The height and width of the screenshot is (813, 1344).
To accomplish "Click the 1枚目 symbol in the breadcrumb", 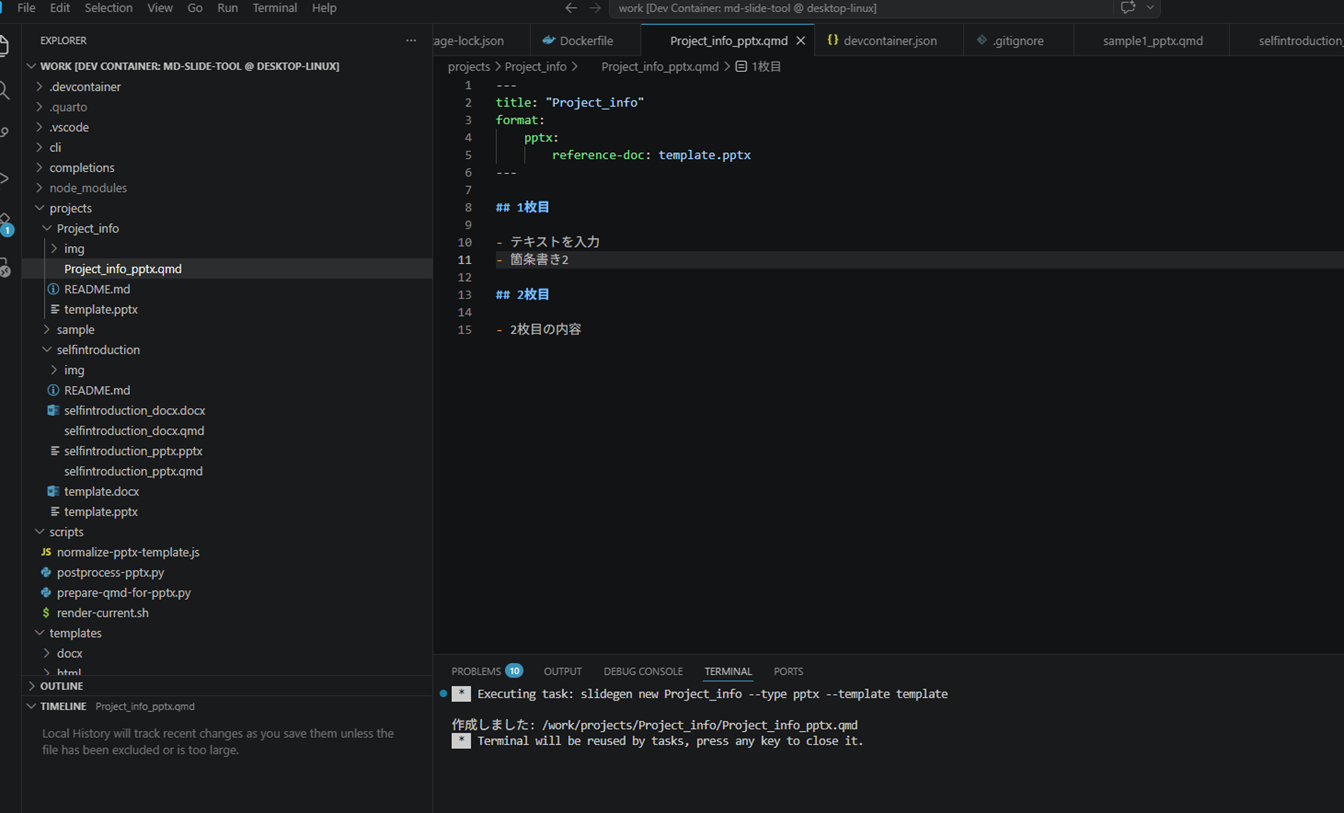I will coord(759,67).
